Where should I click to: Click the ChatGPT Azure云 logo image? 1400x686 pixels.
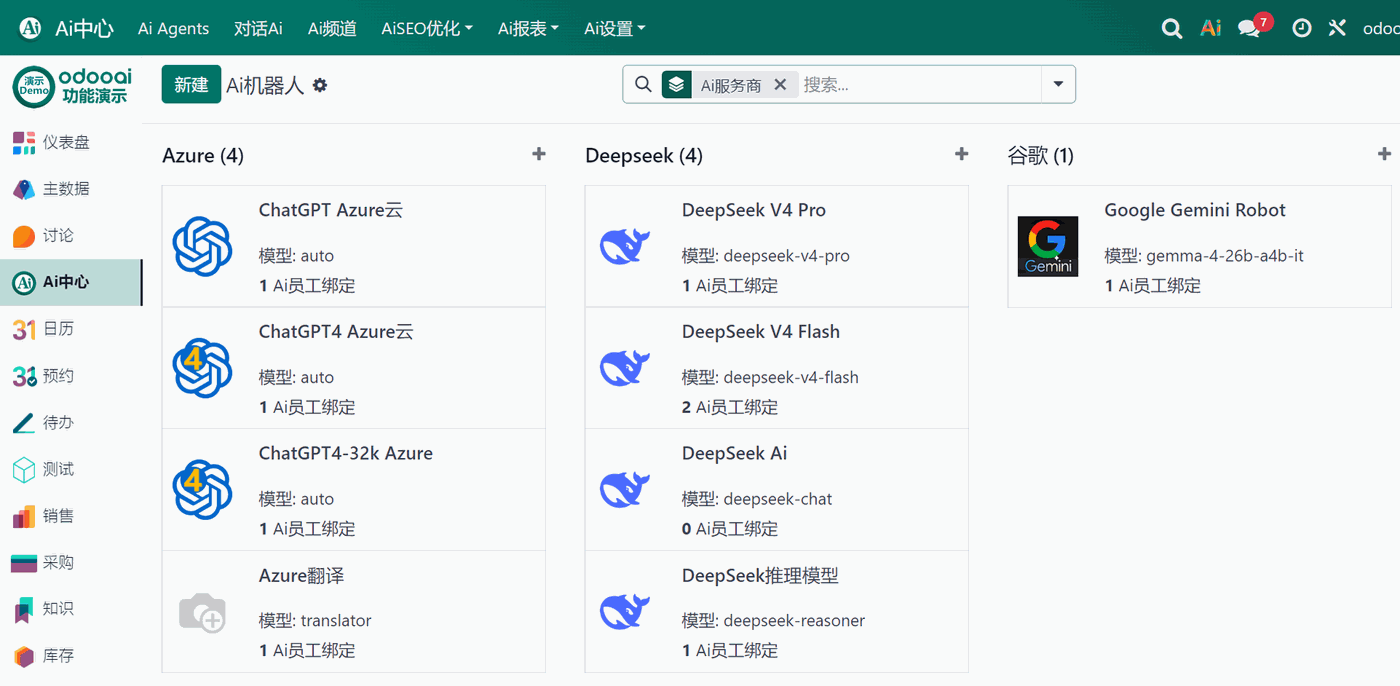(203, 246)
